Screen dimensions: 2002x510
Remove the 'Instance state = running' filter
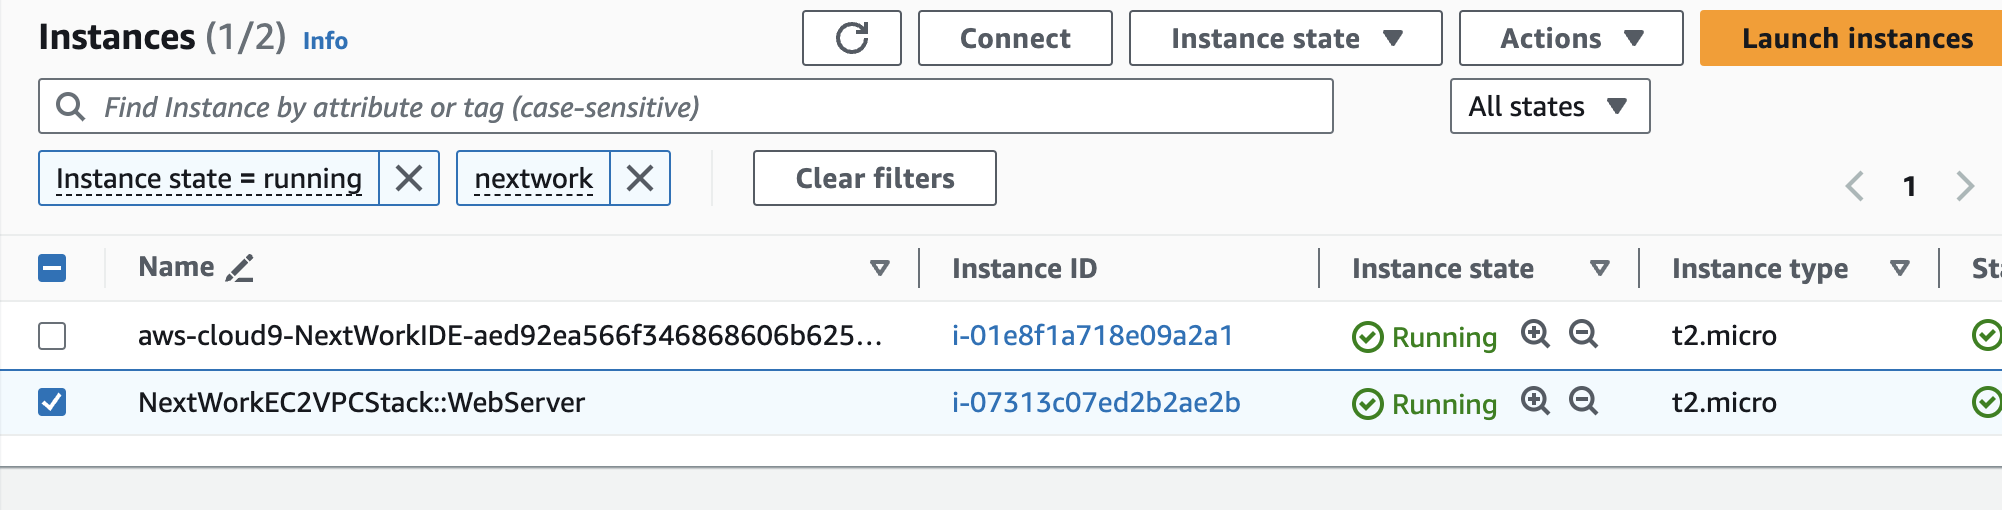tap(409, 178)
